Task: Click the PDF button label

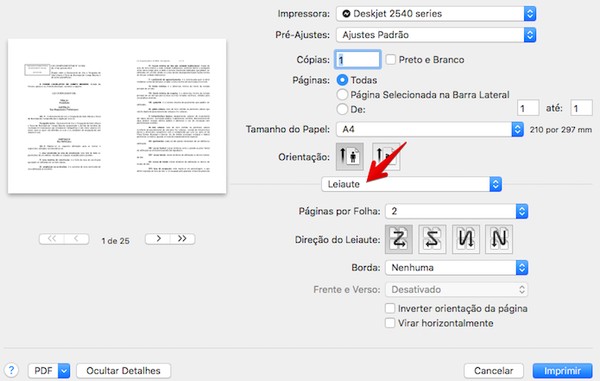Action: point(43,371)
